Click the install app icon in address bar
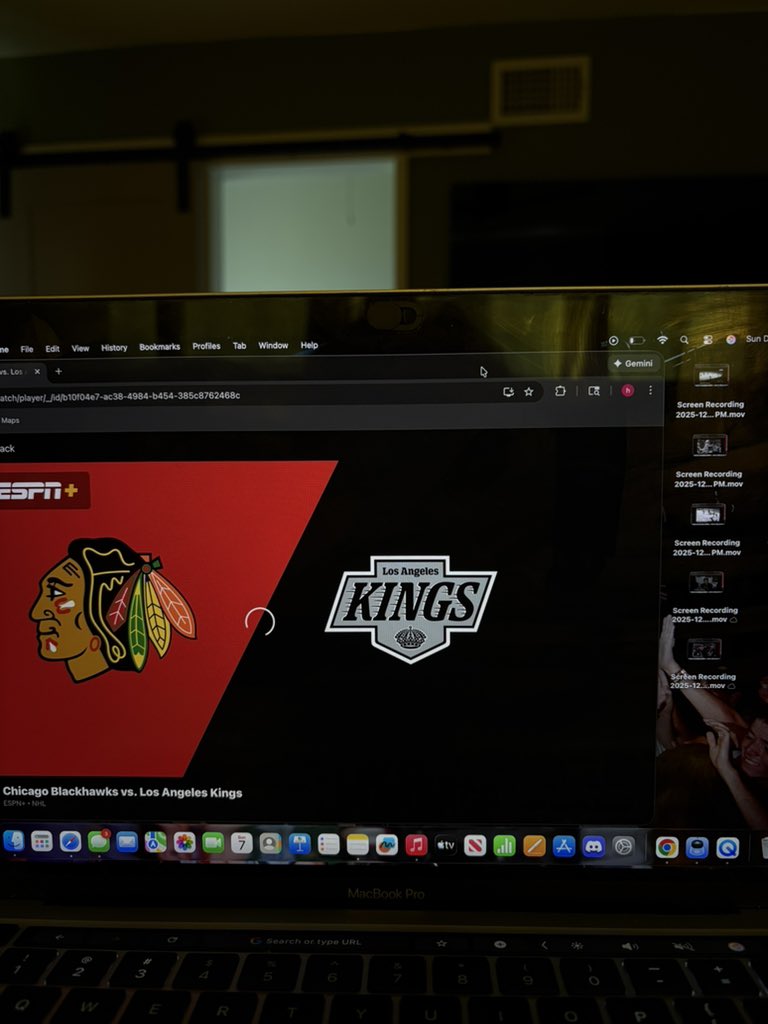This screenshot has width=768, height=1024. pyautogui.click(x=508, y=392)
